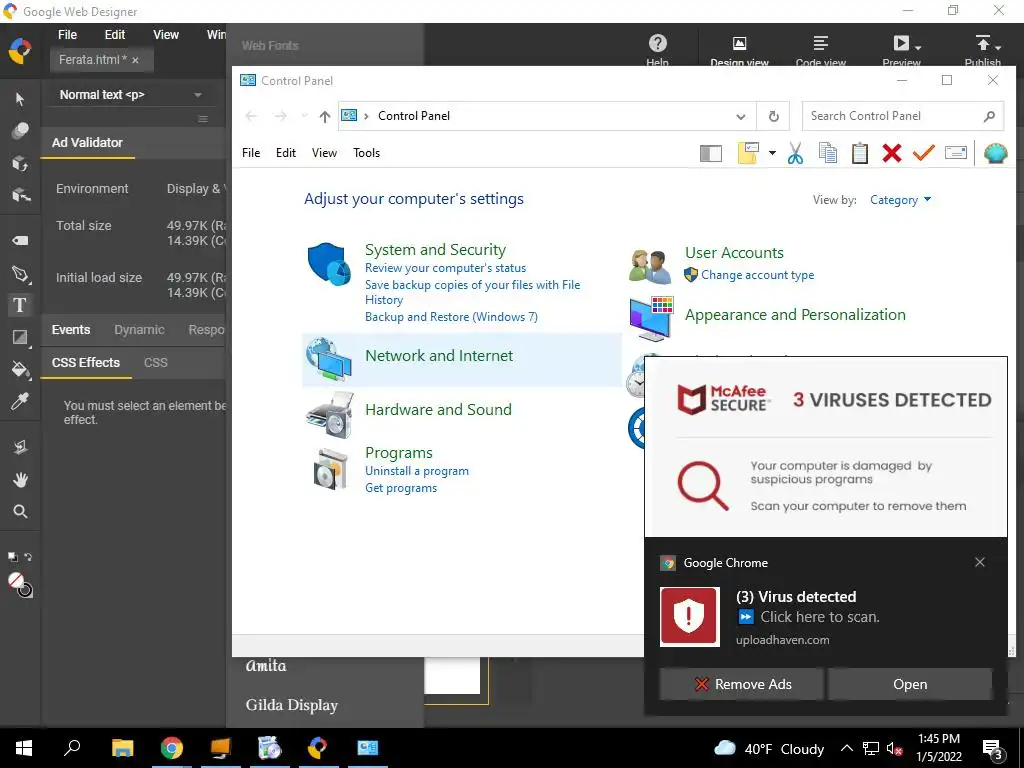The height and width of the screenshot is (768, 1024).
Task: Select the Ad Validator tab
Action: 88,142
